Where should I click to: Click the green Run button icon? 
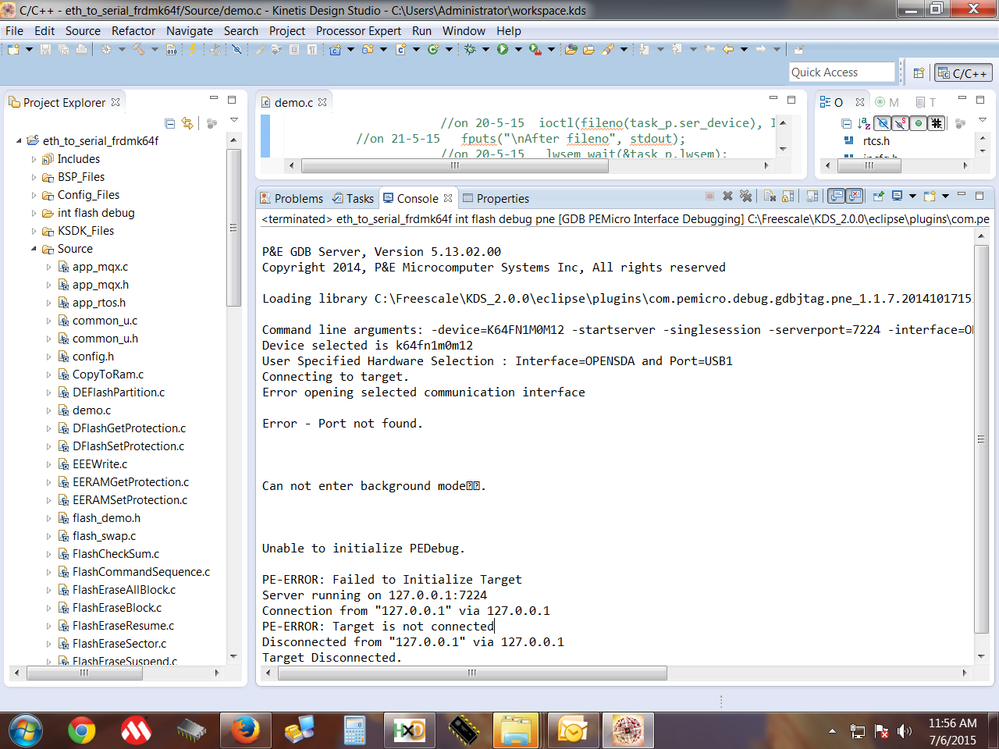click(503, 49)
